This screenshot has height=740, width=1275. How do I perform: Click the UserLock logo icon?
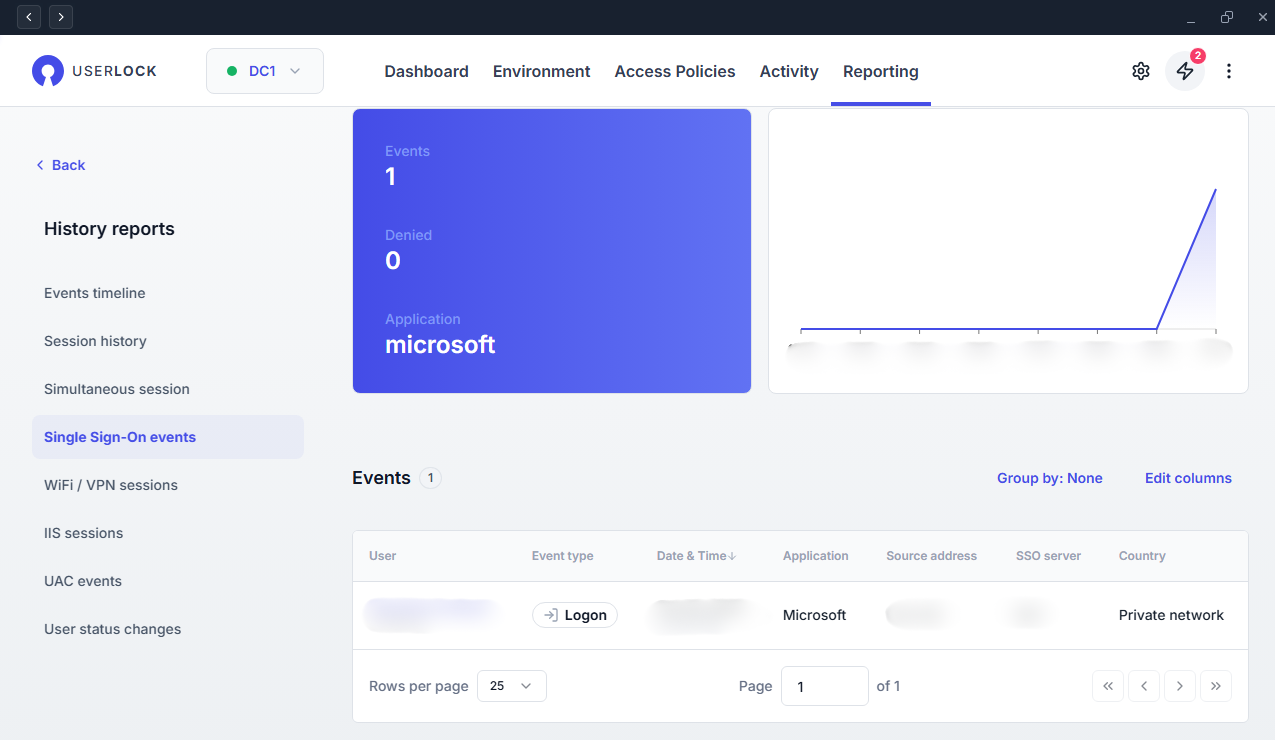click(x=47, y=71)
